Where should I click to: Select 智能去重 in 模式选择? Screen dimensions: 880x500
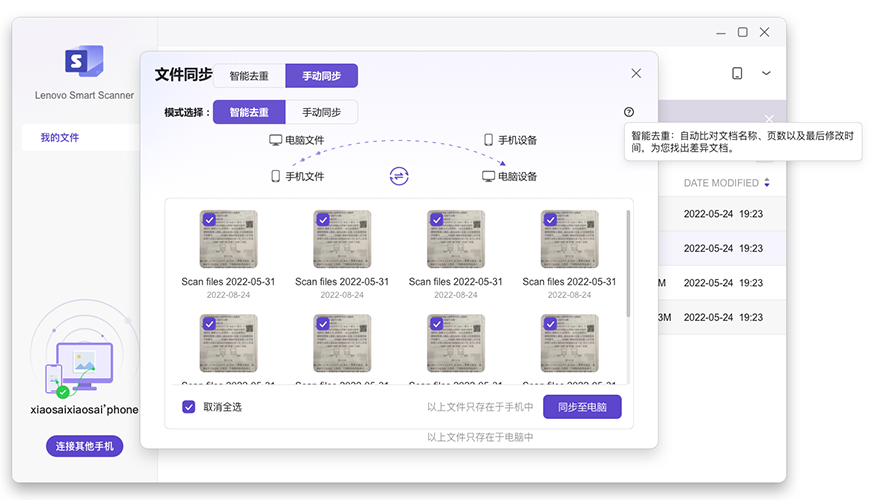(x=249, y=112)
